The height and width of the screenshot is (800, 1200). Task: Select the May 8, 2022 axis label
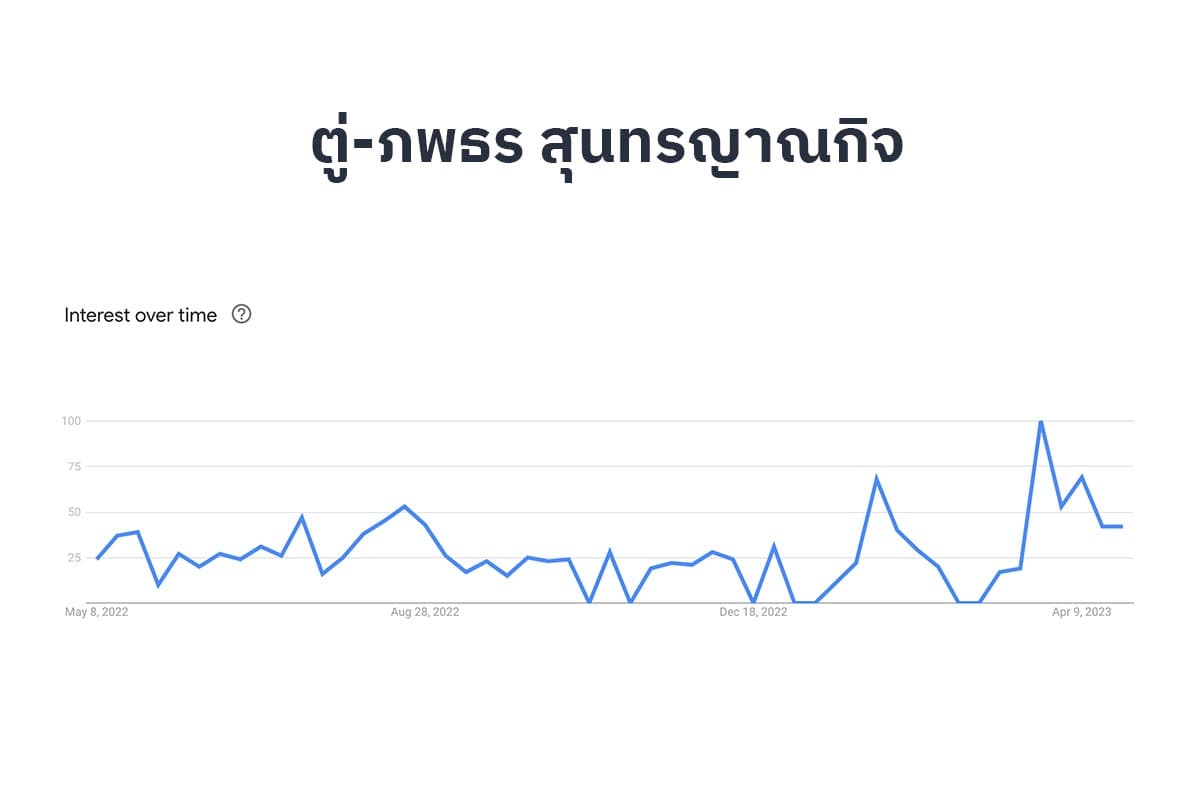point(96,612)
